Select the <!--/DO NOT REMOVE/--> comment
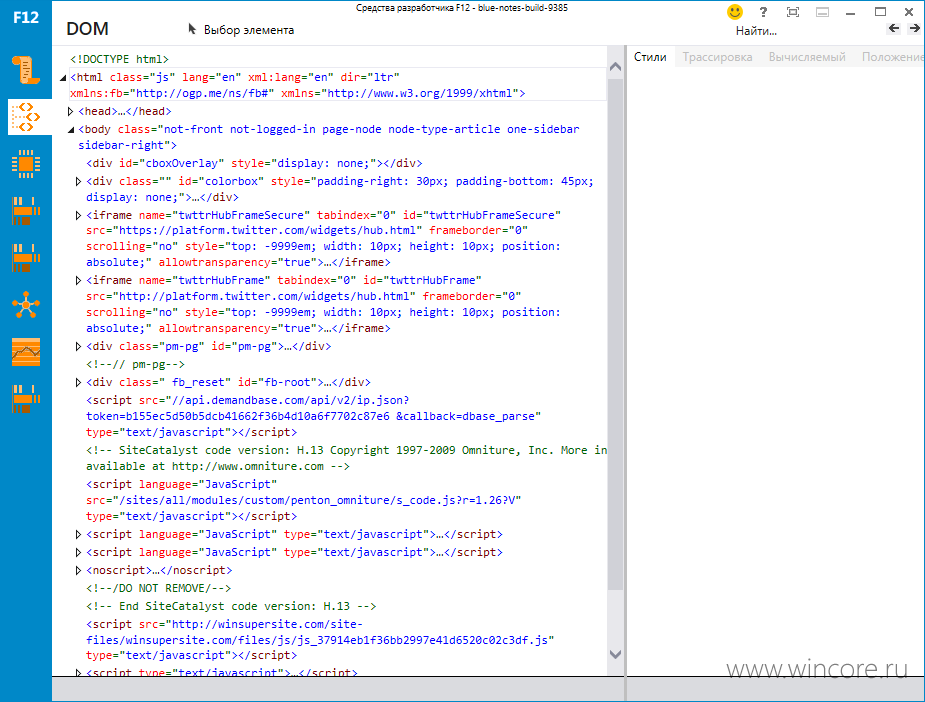The width and height of the screenshot is (925, 702). (159, 588)
